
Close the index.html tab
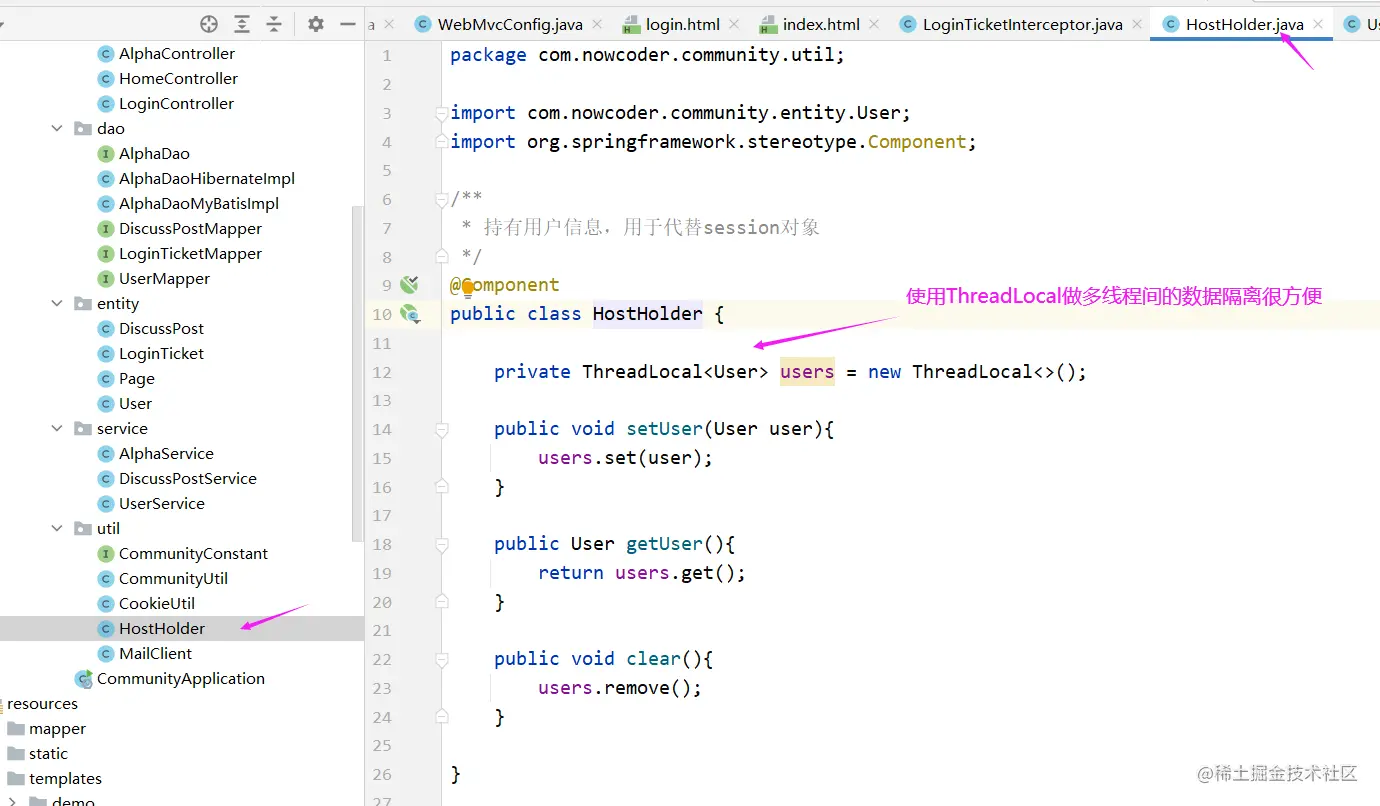(x=874, y=24)
